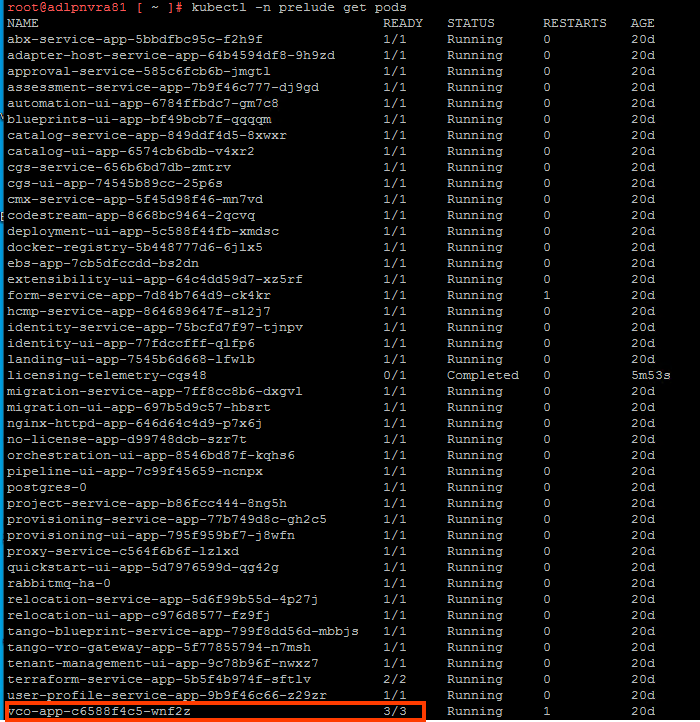Click pod name quickstart-ui-app-5d7976599d-qg42g
This screenshot has height=722, width=700.
pos(143,567)
